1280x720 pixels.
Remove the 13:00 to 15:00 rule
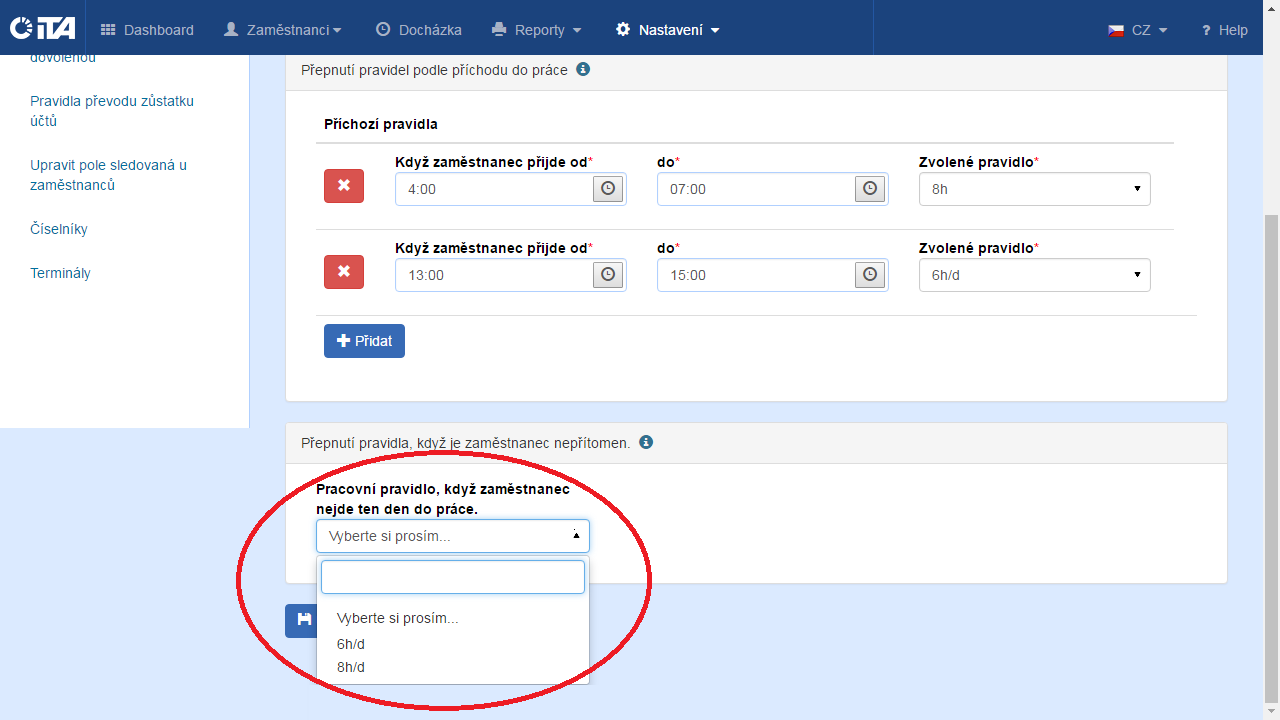[344, 272]
